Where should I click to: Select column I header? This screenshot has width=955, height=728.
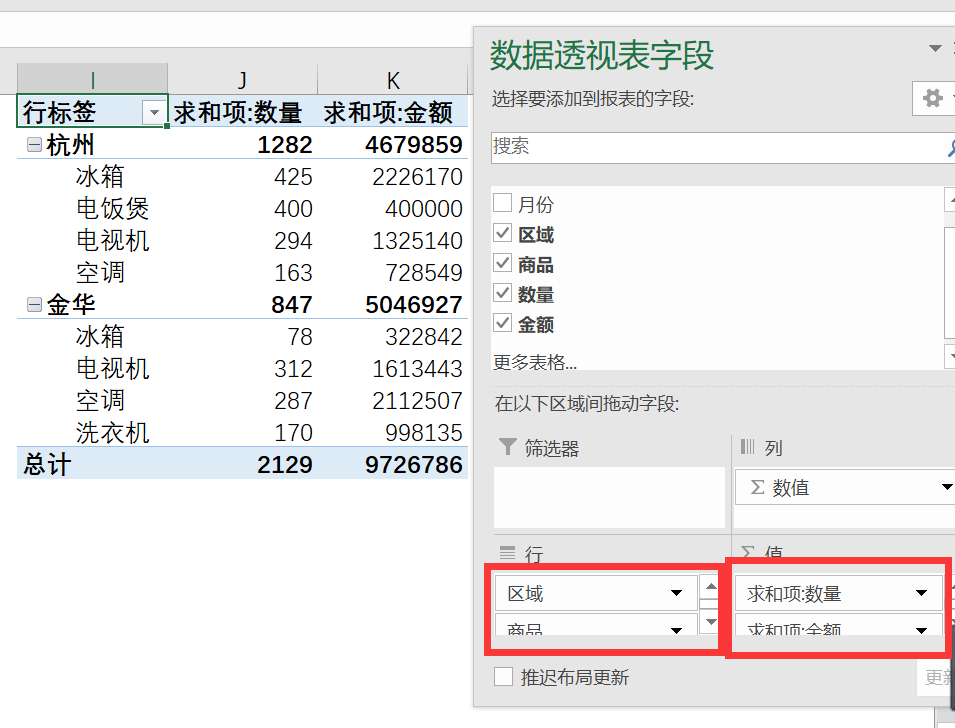click(92, 79)
